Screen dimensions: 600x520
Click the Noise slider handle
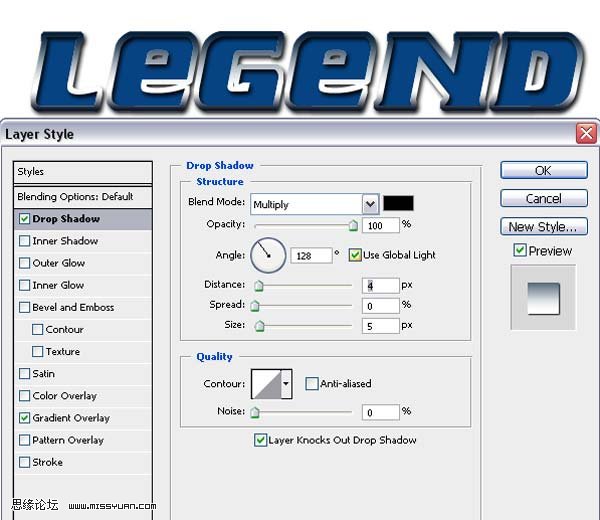[255, 412]
